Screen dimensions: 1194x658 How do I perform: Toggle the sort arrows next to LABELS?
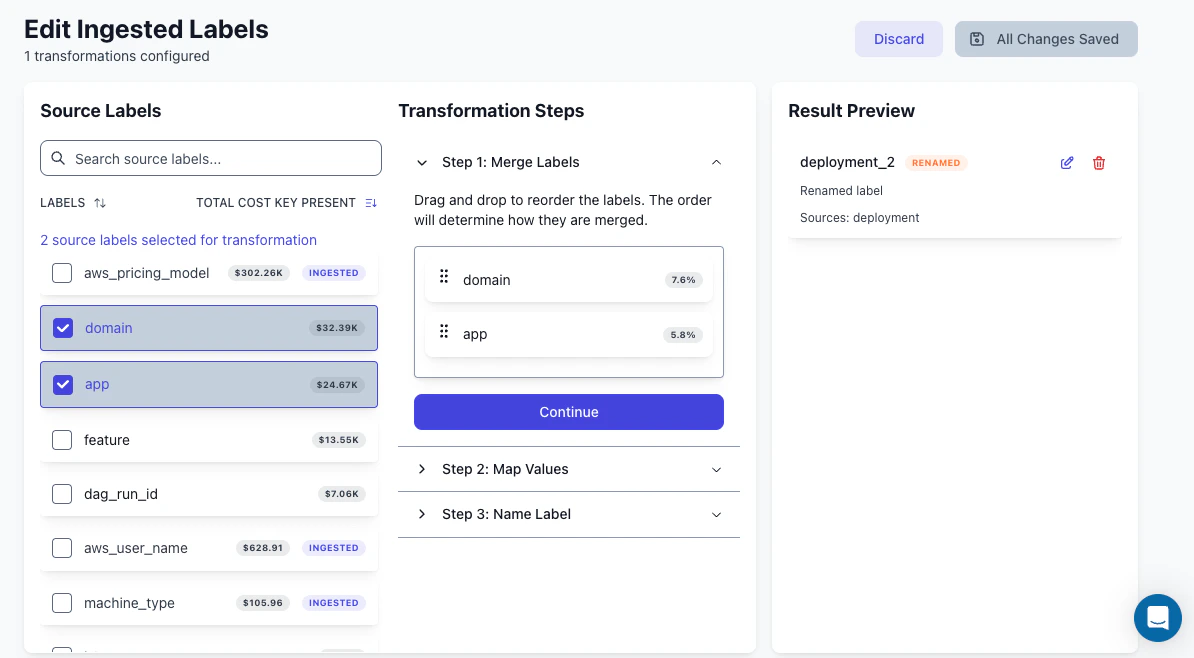click(100, 202)
